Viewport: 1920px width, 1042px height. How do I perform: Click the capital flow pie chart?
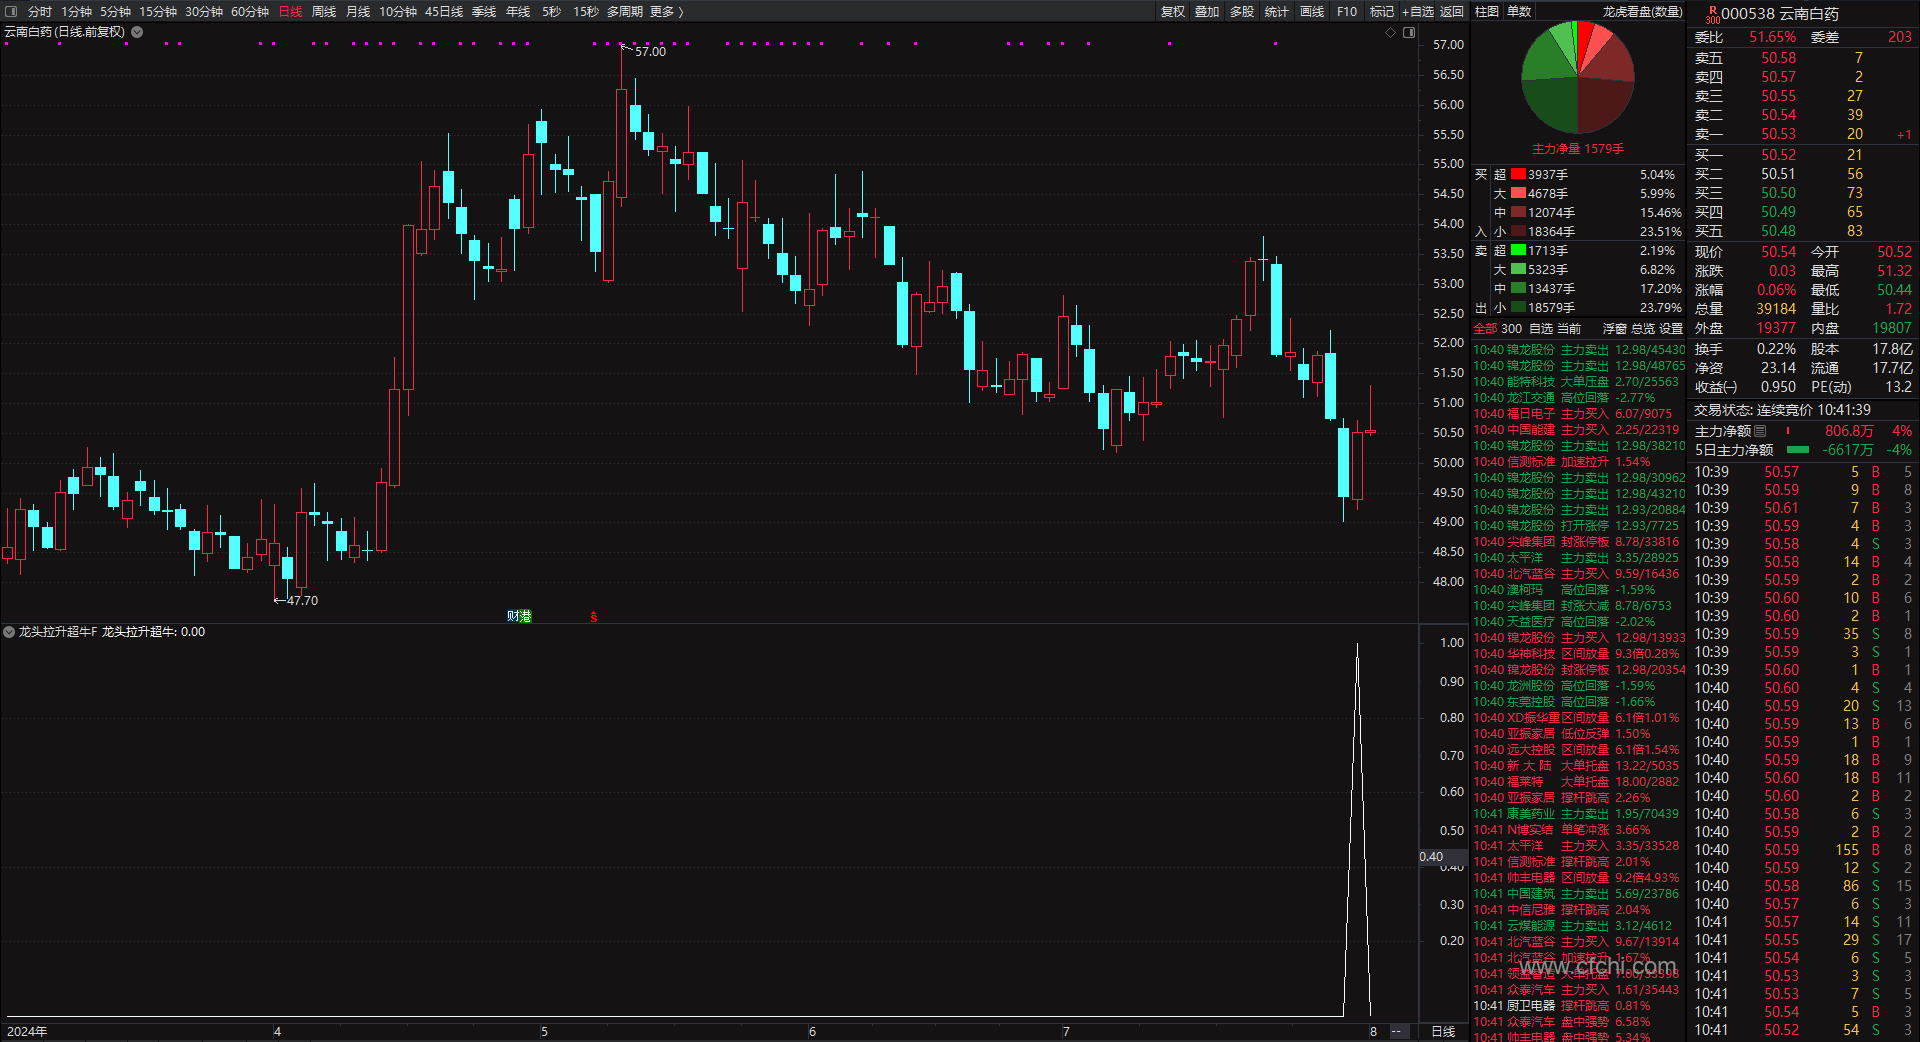pyautogui.click(x=1578, y=77)
